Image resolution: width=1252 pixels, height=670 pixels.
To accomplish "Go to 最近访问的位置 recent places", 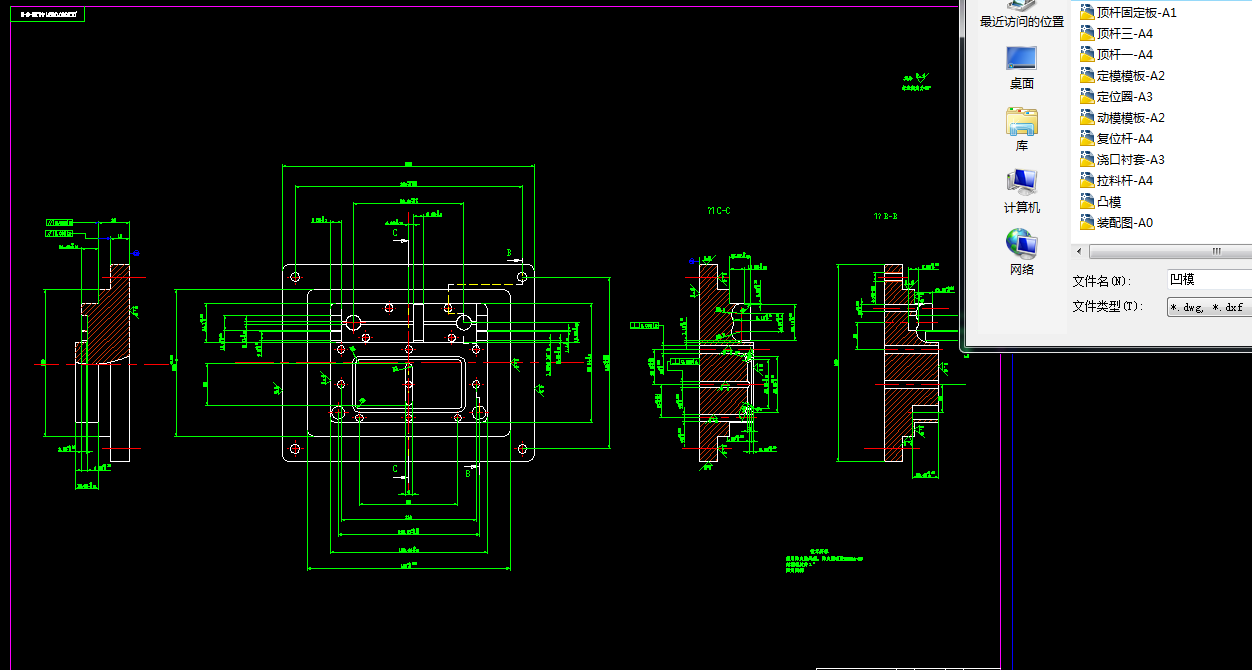I will click(x=1021, y=14).
